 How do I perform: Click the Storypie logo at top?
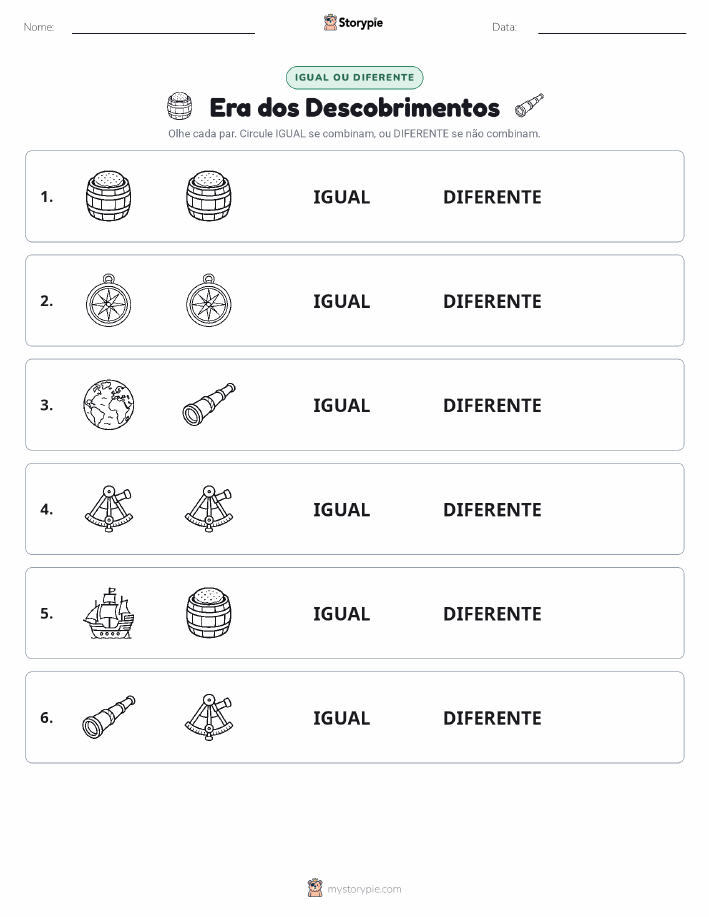point(353,23)
